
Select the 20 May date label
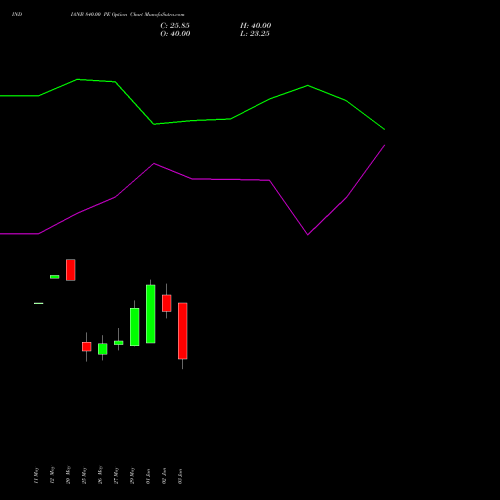[68, 475]
